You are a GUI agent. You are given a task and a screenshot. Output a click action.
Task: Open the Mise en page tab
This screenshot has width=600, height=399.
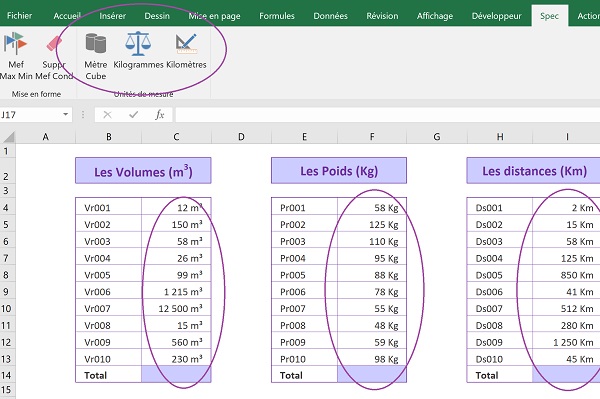coord(214,16)
